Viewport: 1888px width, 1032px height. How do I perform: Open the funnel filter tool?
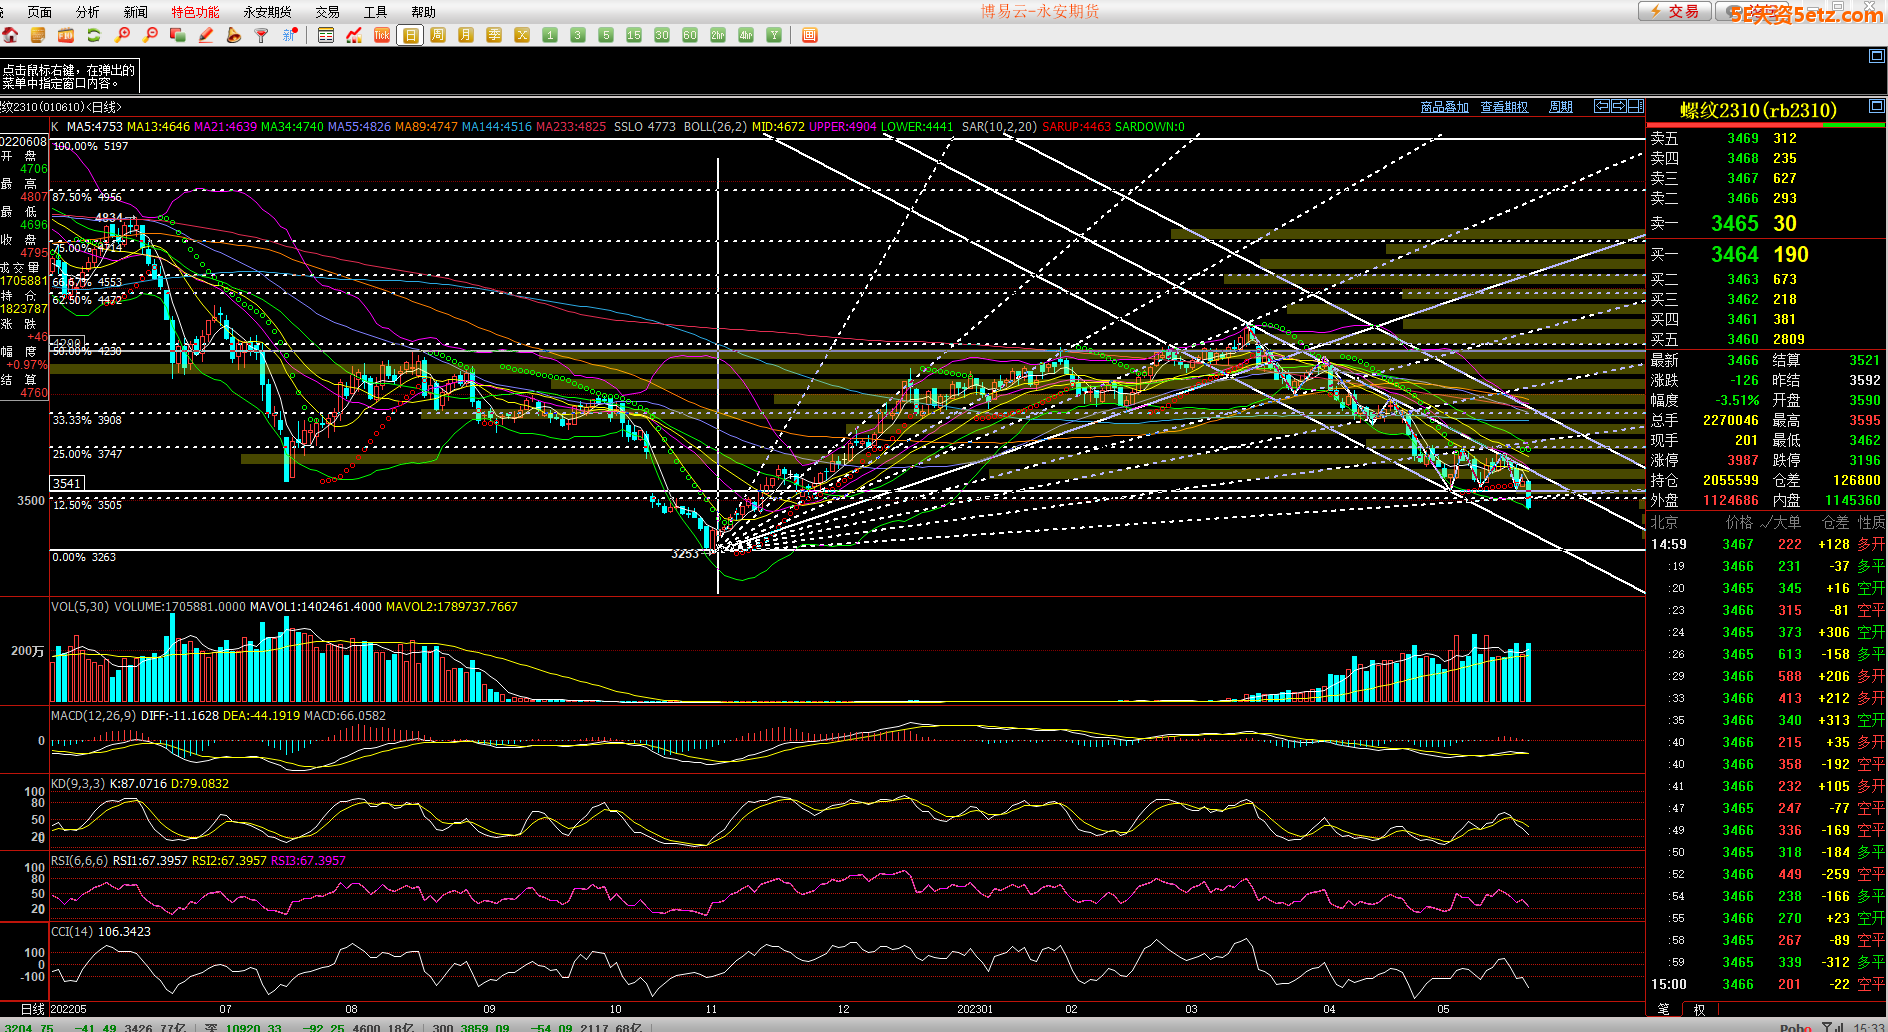[x=262, y=35]
